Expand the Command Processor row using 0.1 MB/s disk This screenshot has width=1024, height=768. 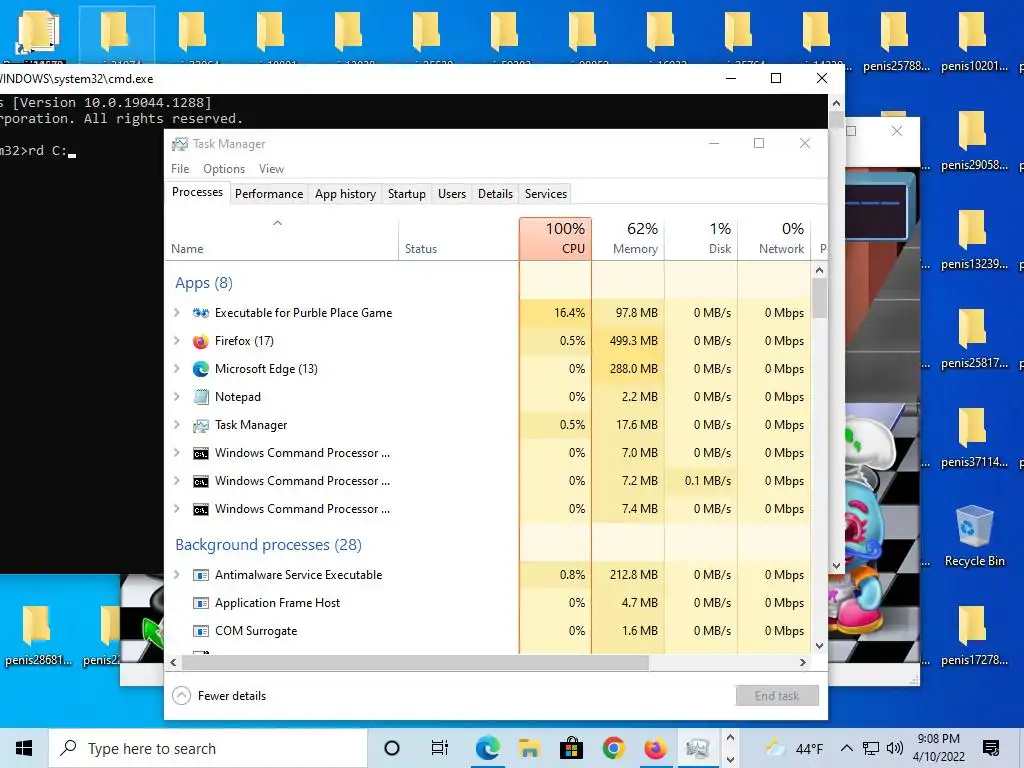point(176,481)
